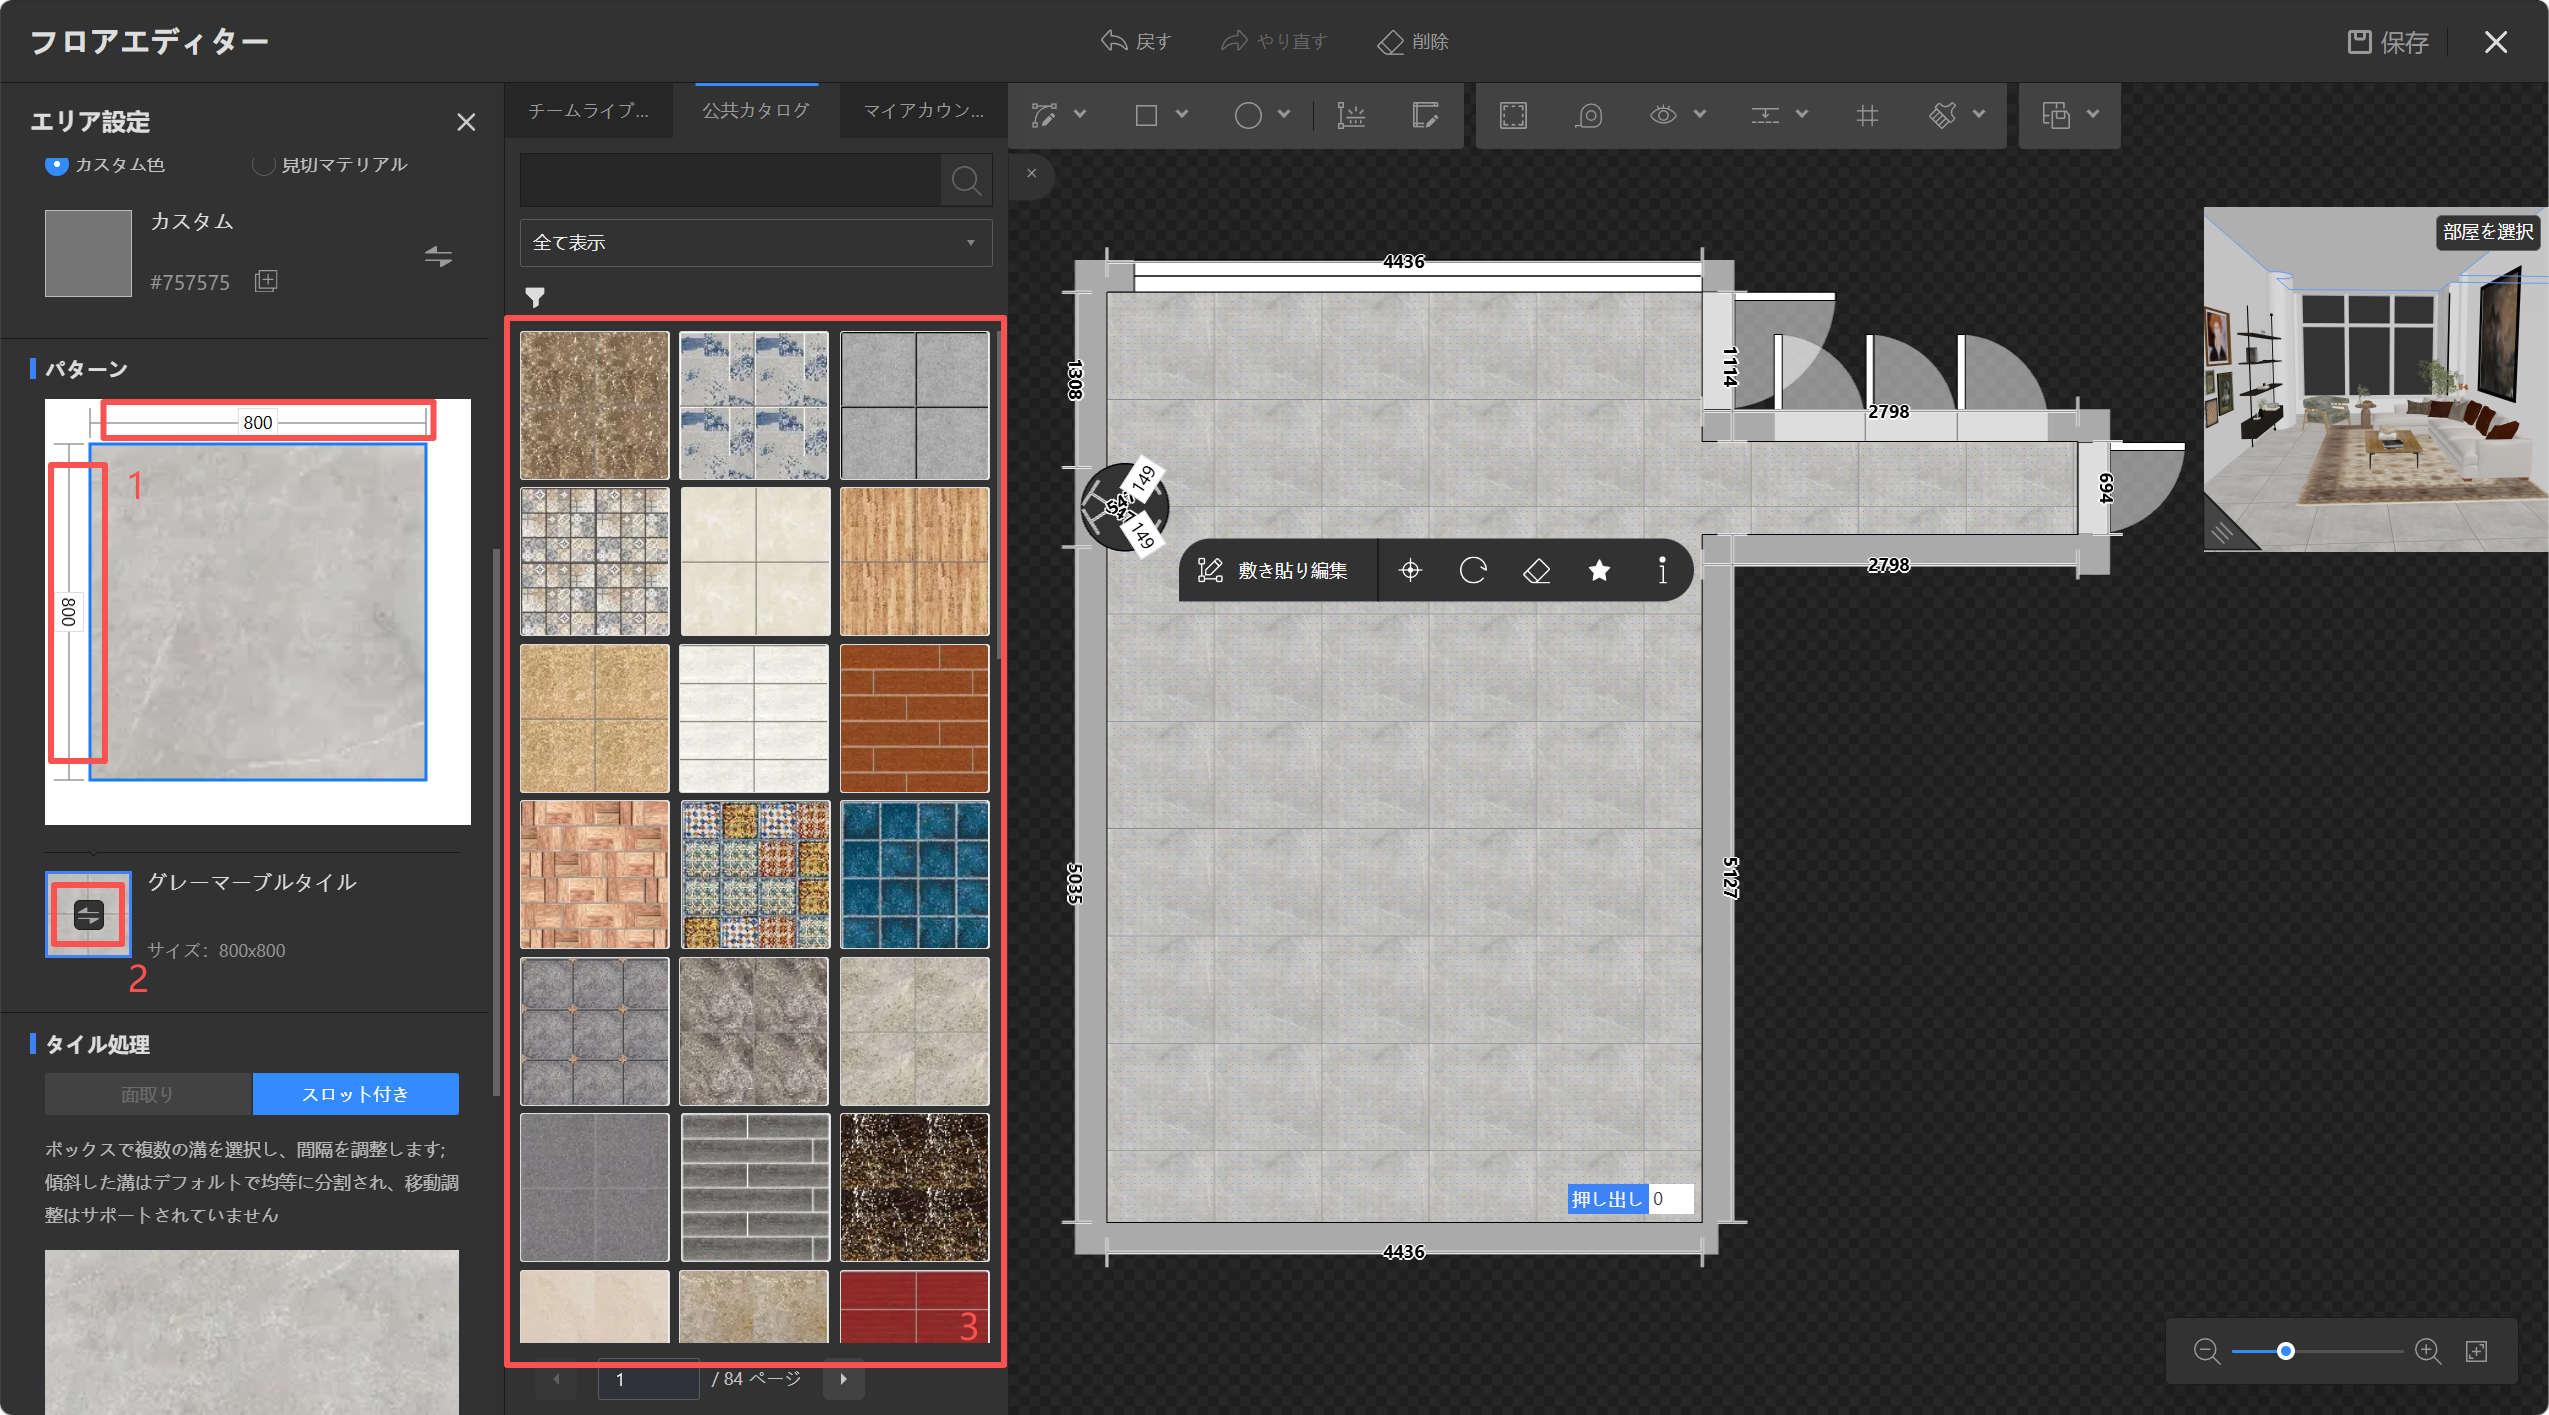
Task: Expand the offset tool dropdown arrow
Action: point(1802,114)
